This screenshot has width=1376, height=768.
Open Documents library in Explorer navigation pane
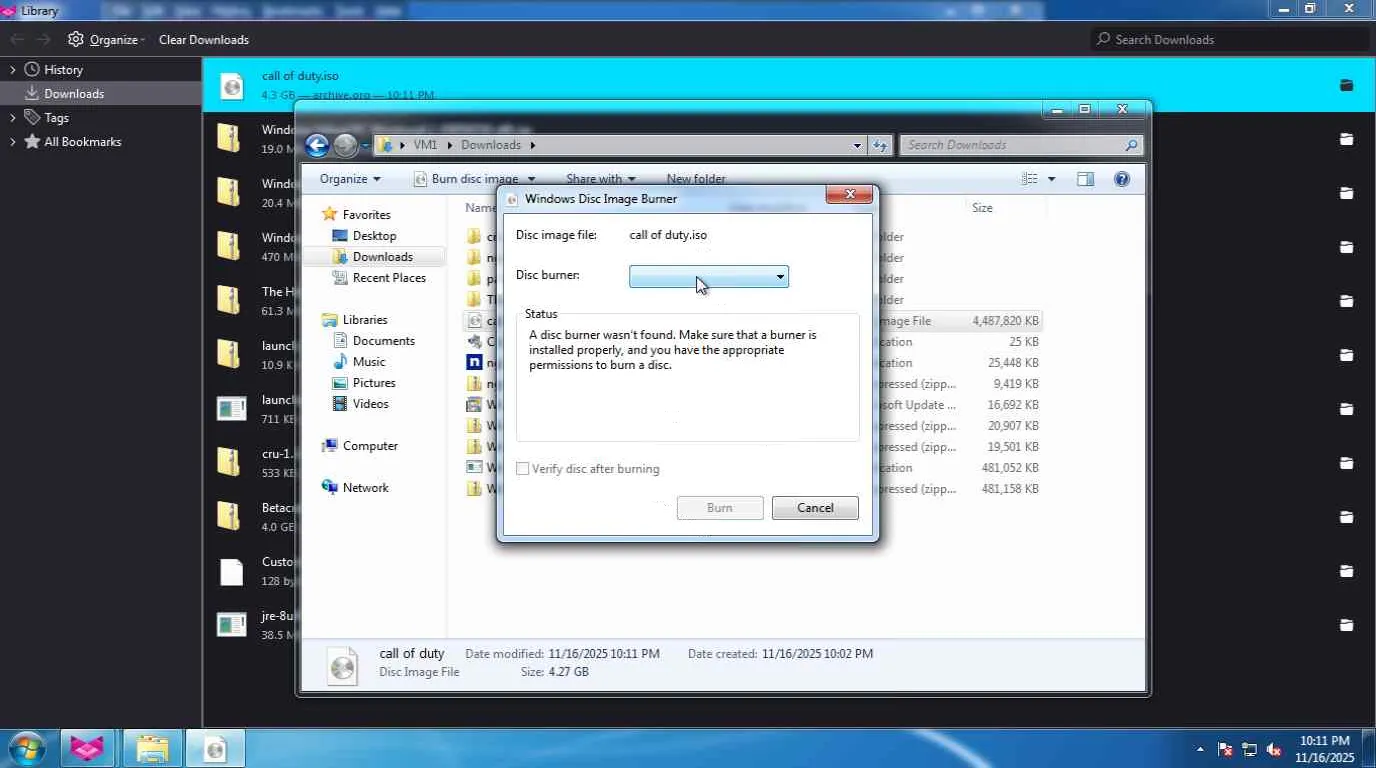383,341
